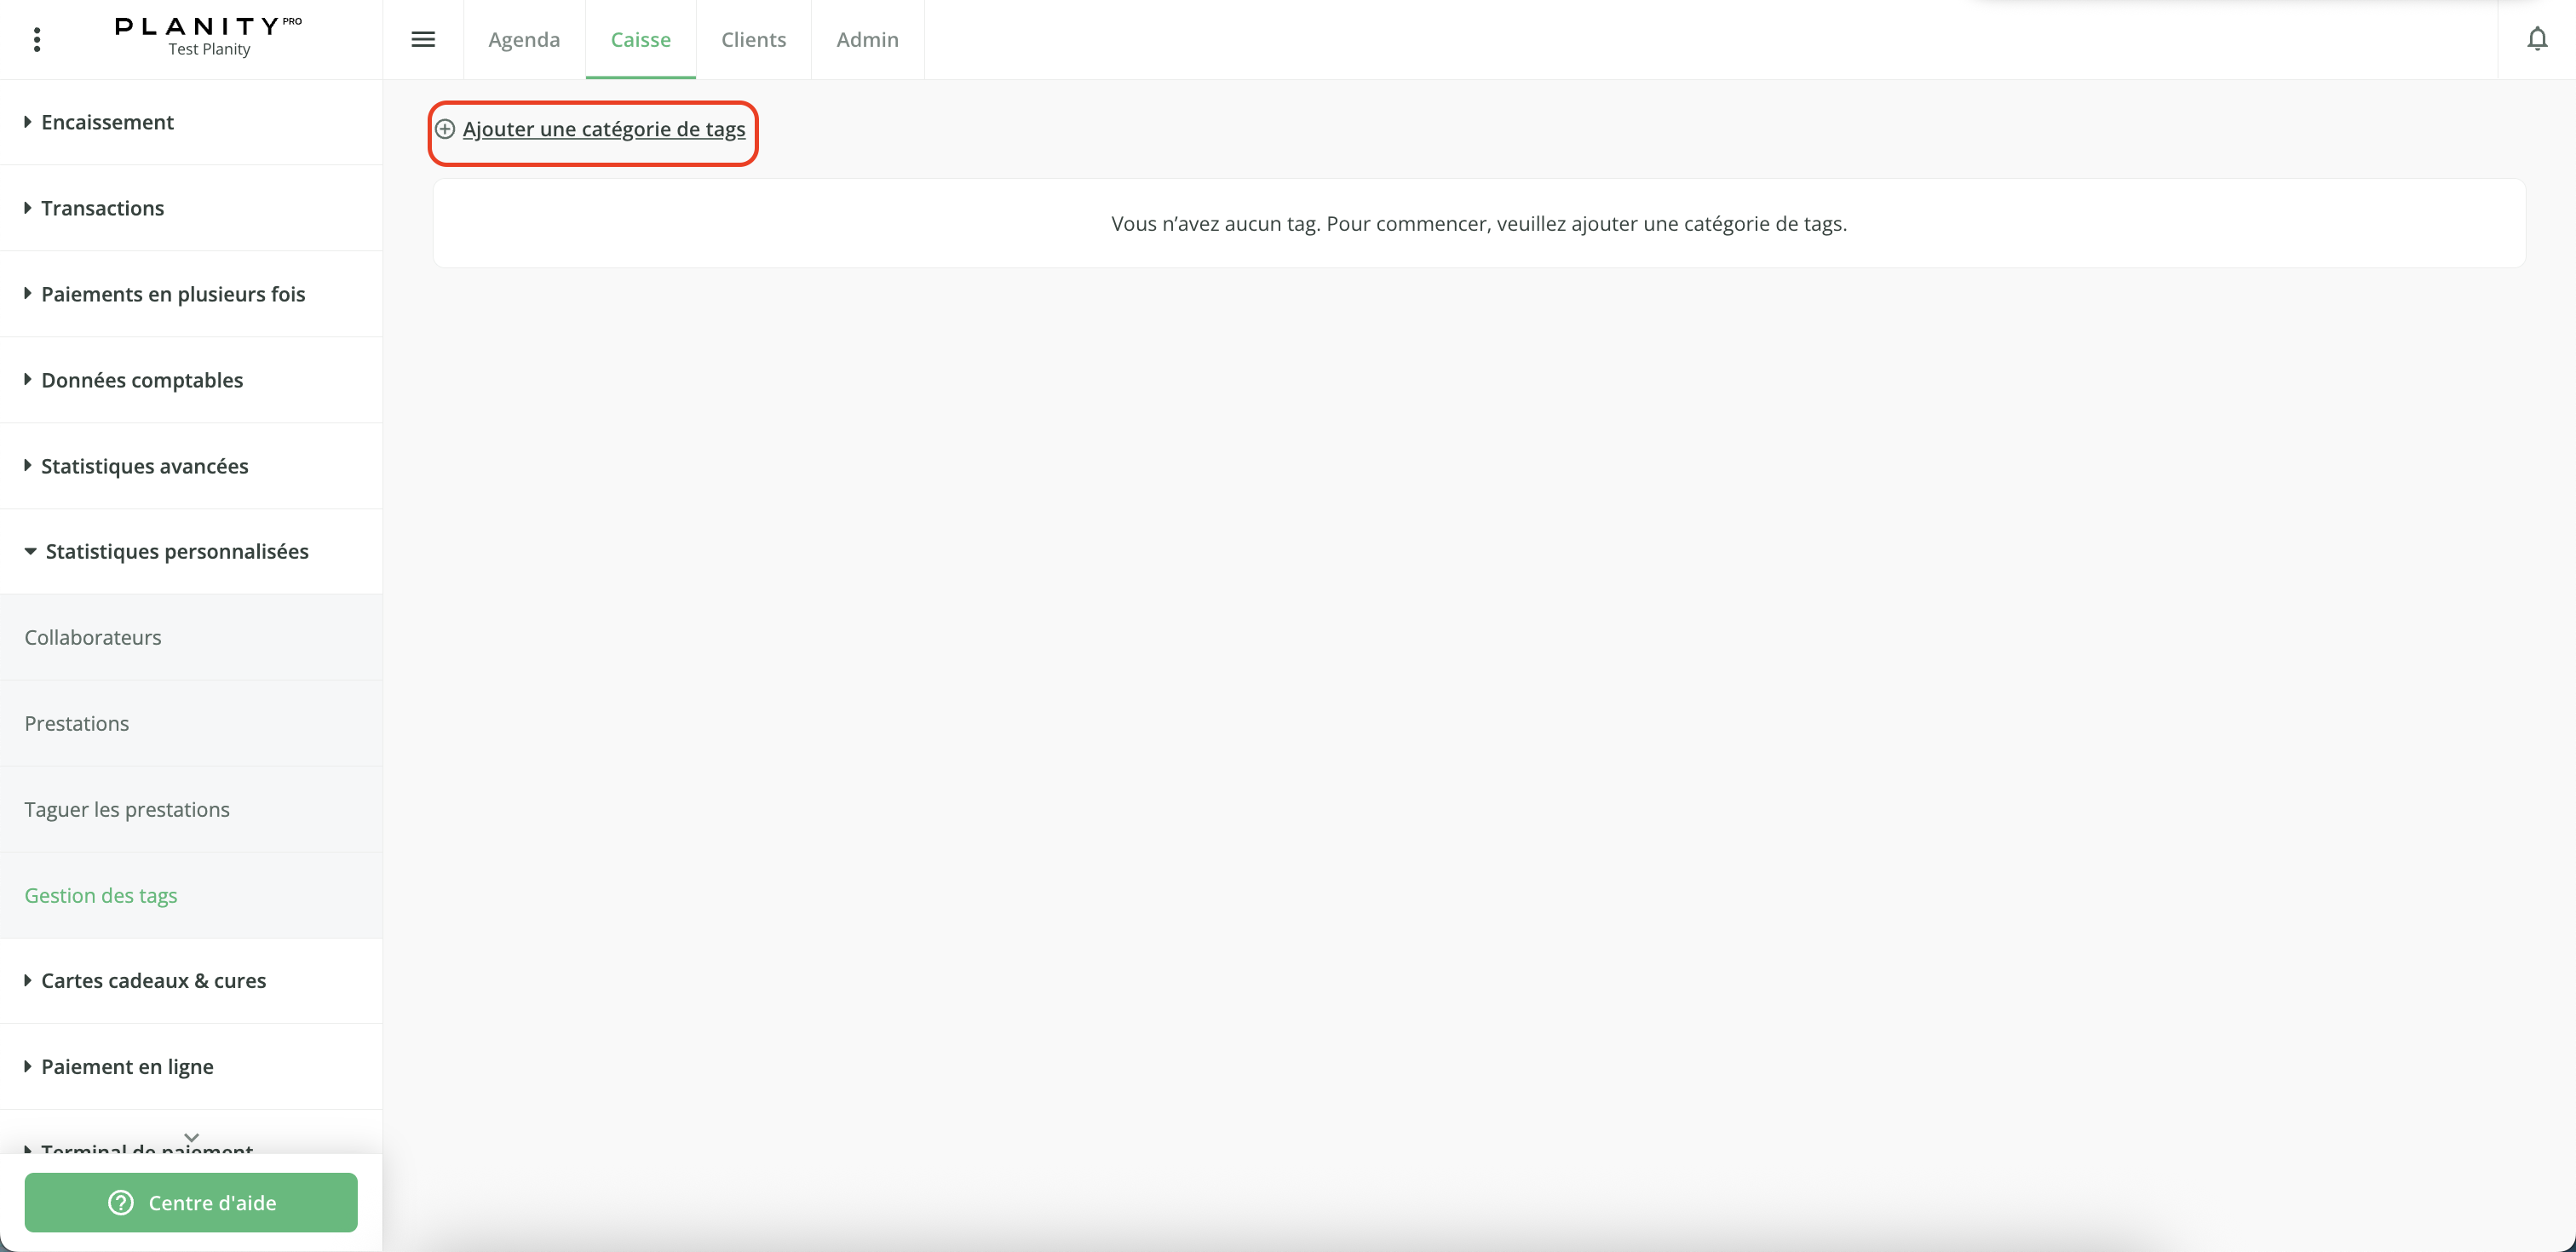Screen dimensions: 2576x1252
Task: Click the Test Planity account name
Action: pyautogui.click(x=209, y=50)
